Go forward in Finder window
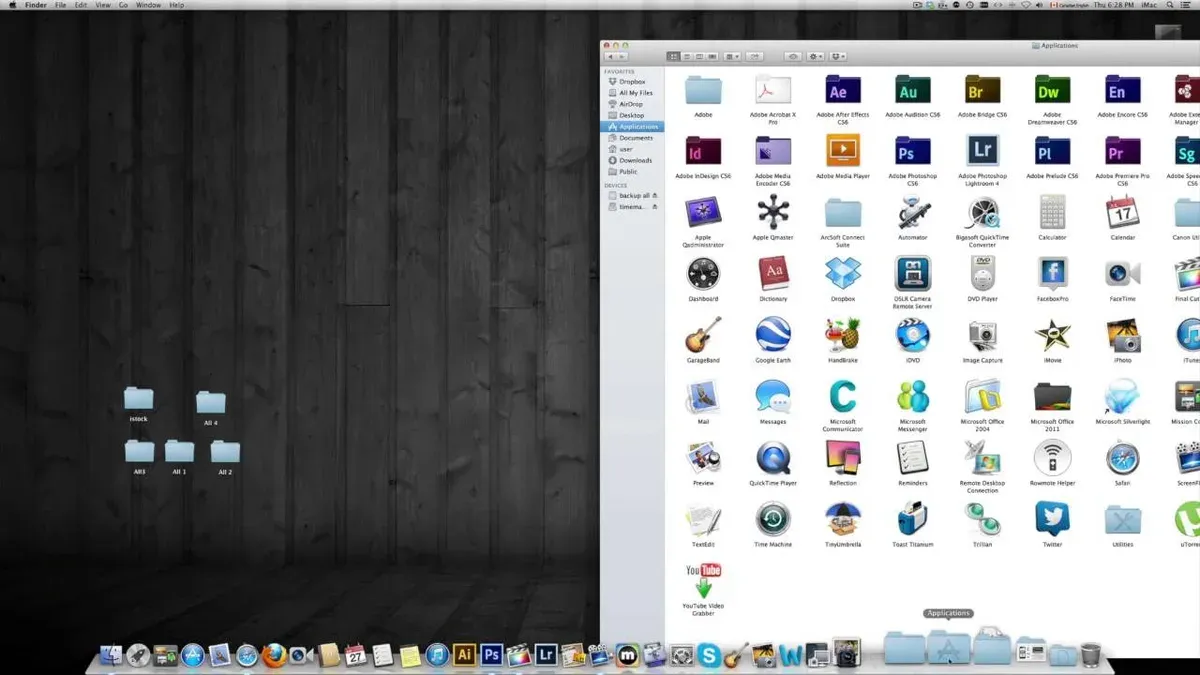This screenshot has width=1200, height=675. point(623,57)
